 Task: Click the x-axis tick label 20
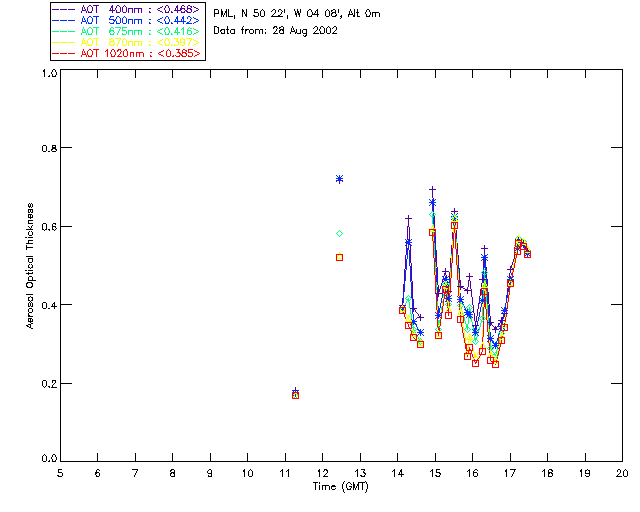[x=622, y=473]
